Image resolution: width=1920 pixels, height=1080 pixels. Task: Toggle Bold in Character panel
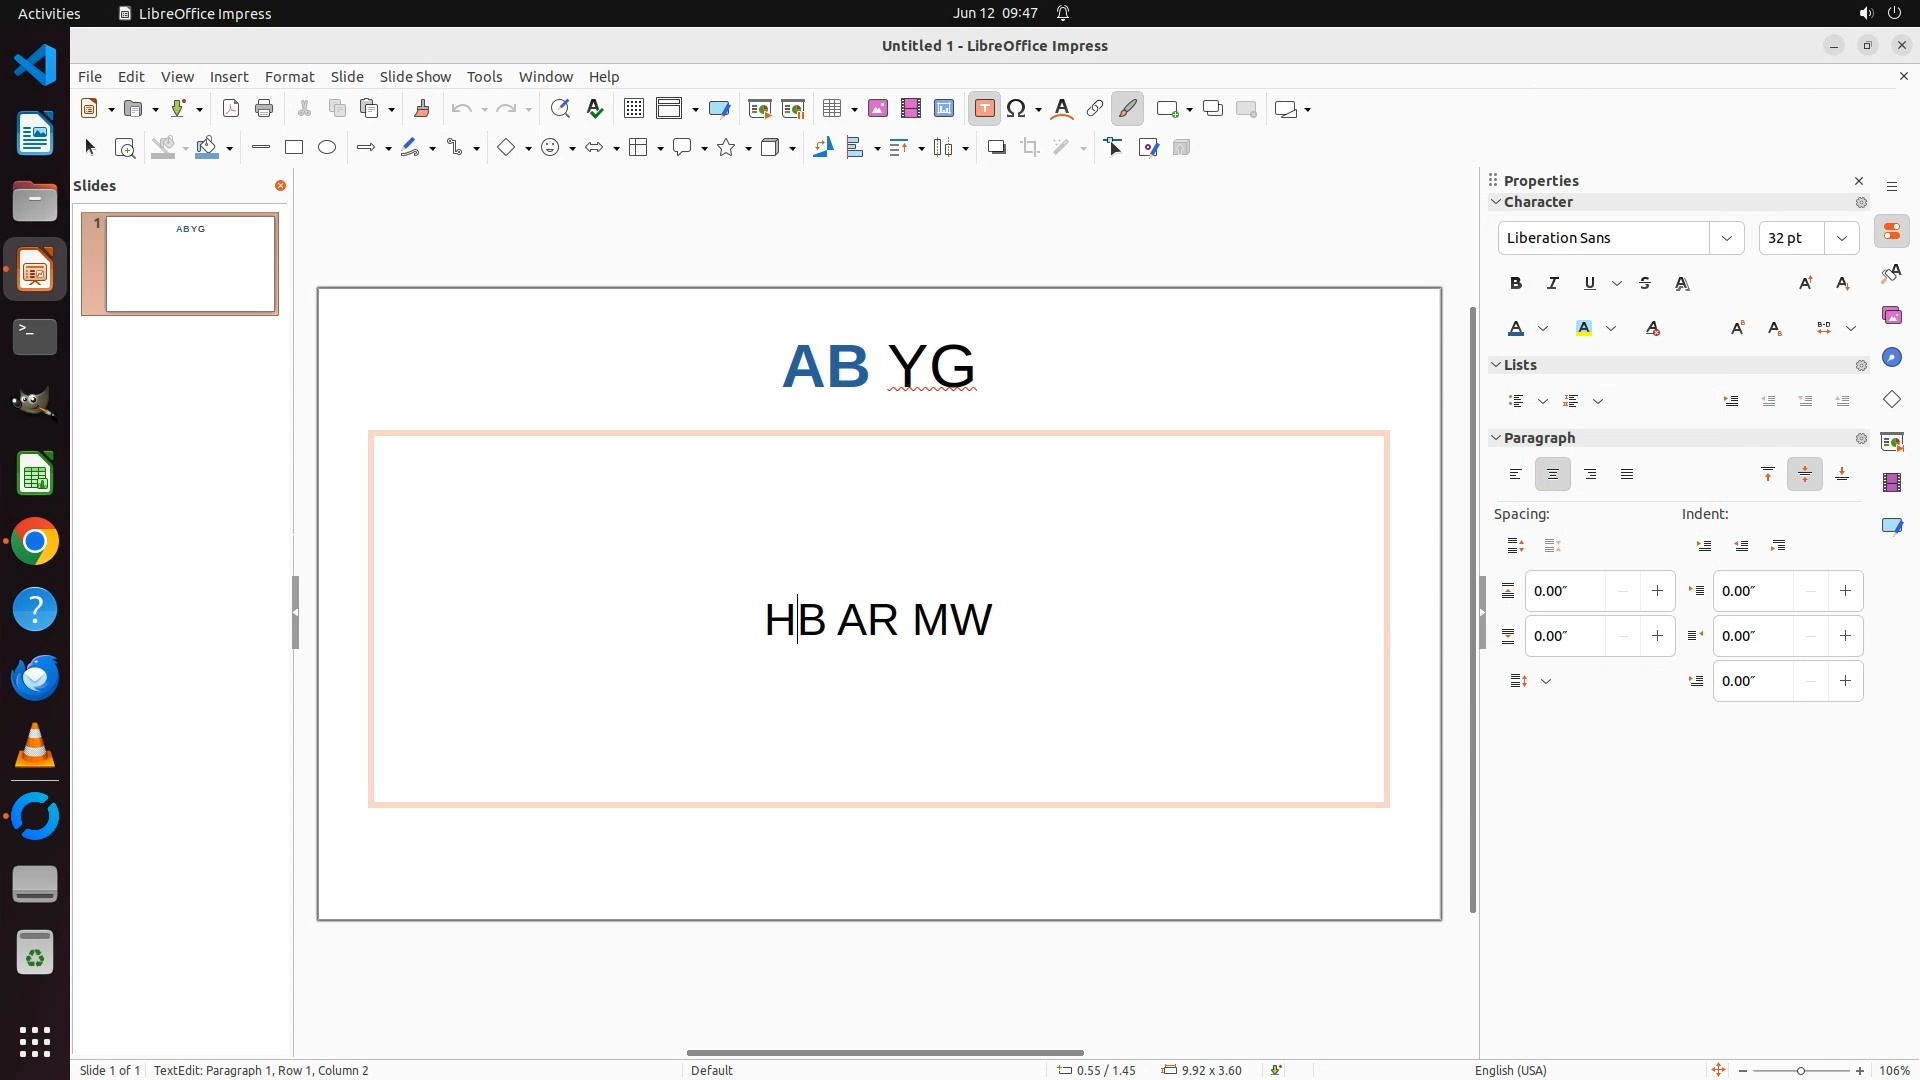point(1516,283)
